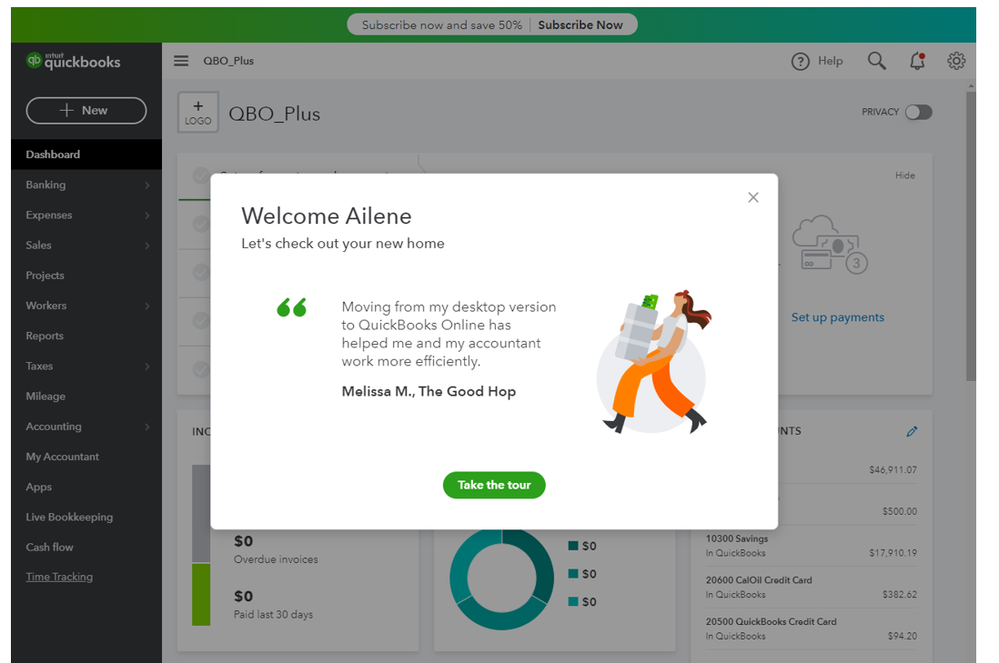The width and height of the screenshot is (999, 663).
Task: Click the green bar in the invoices chart
Action: (x=201, y=594)
